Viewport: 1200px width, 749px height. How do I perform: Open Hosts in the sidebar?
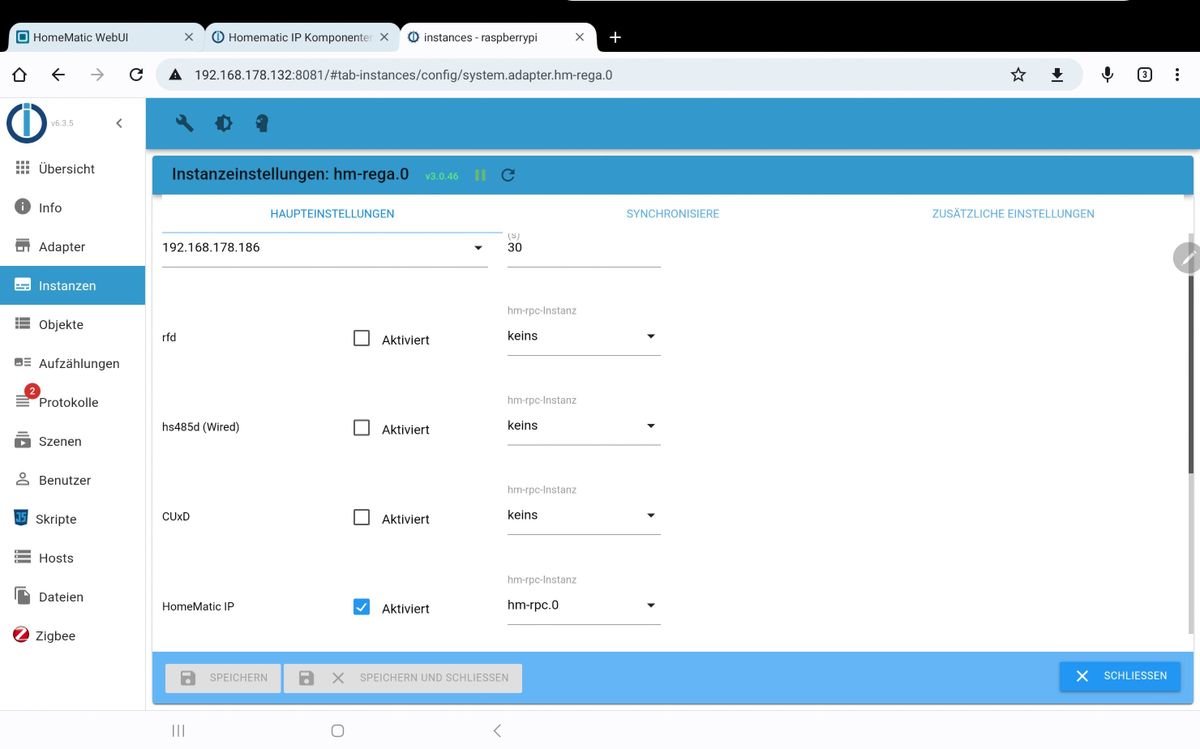[72, 559]
